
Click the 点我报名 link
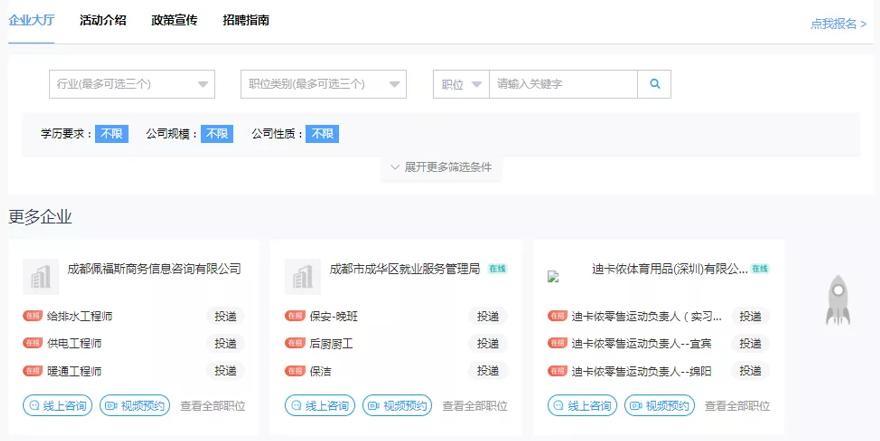839,24
